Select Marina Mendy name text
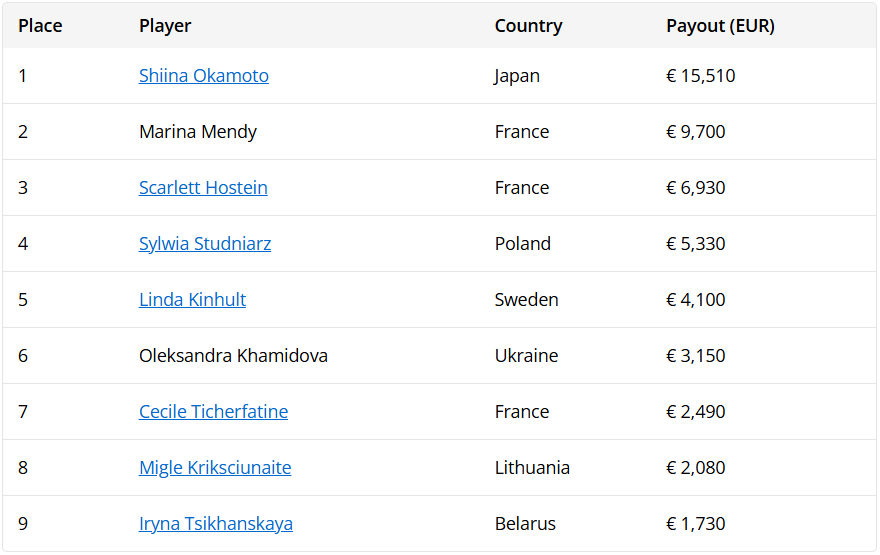Viewport: 880px width, 555px height. click(x=198, y=132)
